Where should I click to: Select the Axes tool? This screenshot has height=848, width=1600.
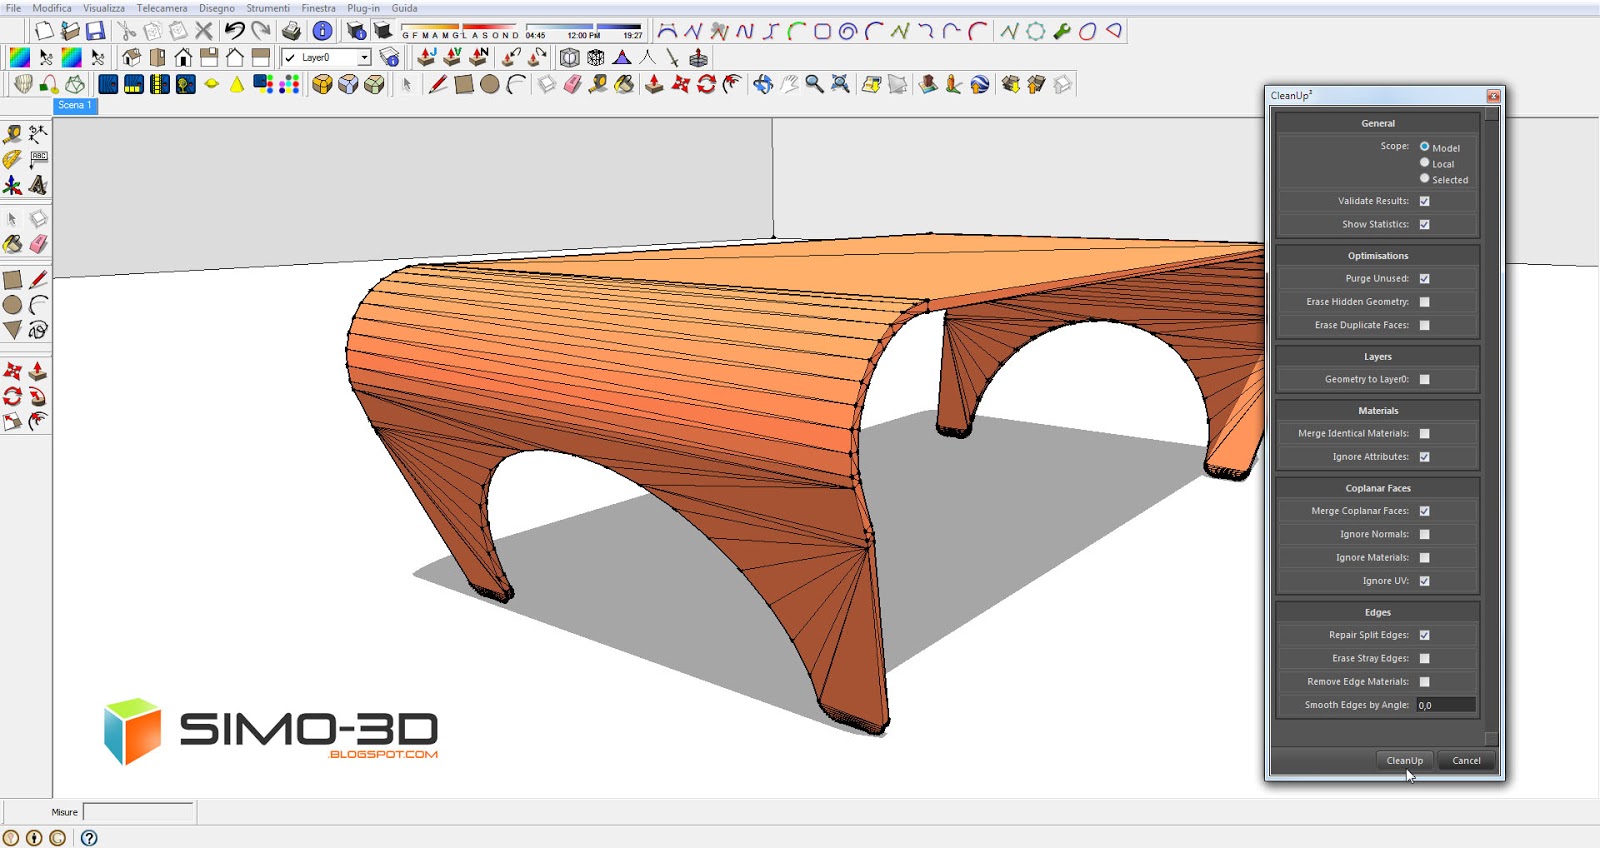point(12,185)
